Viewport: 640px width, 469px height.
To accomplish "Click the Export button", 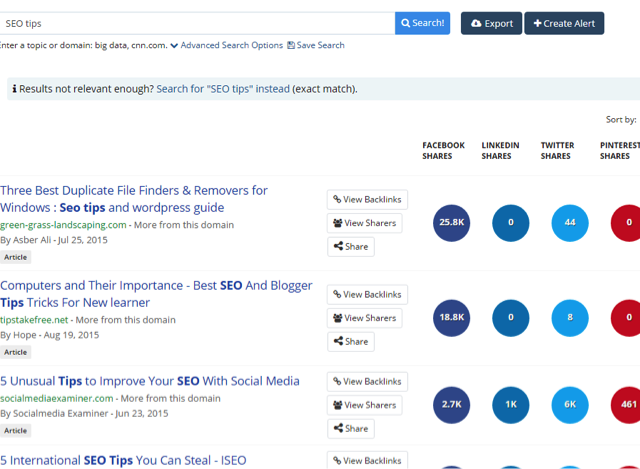I will click(491, 23).
